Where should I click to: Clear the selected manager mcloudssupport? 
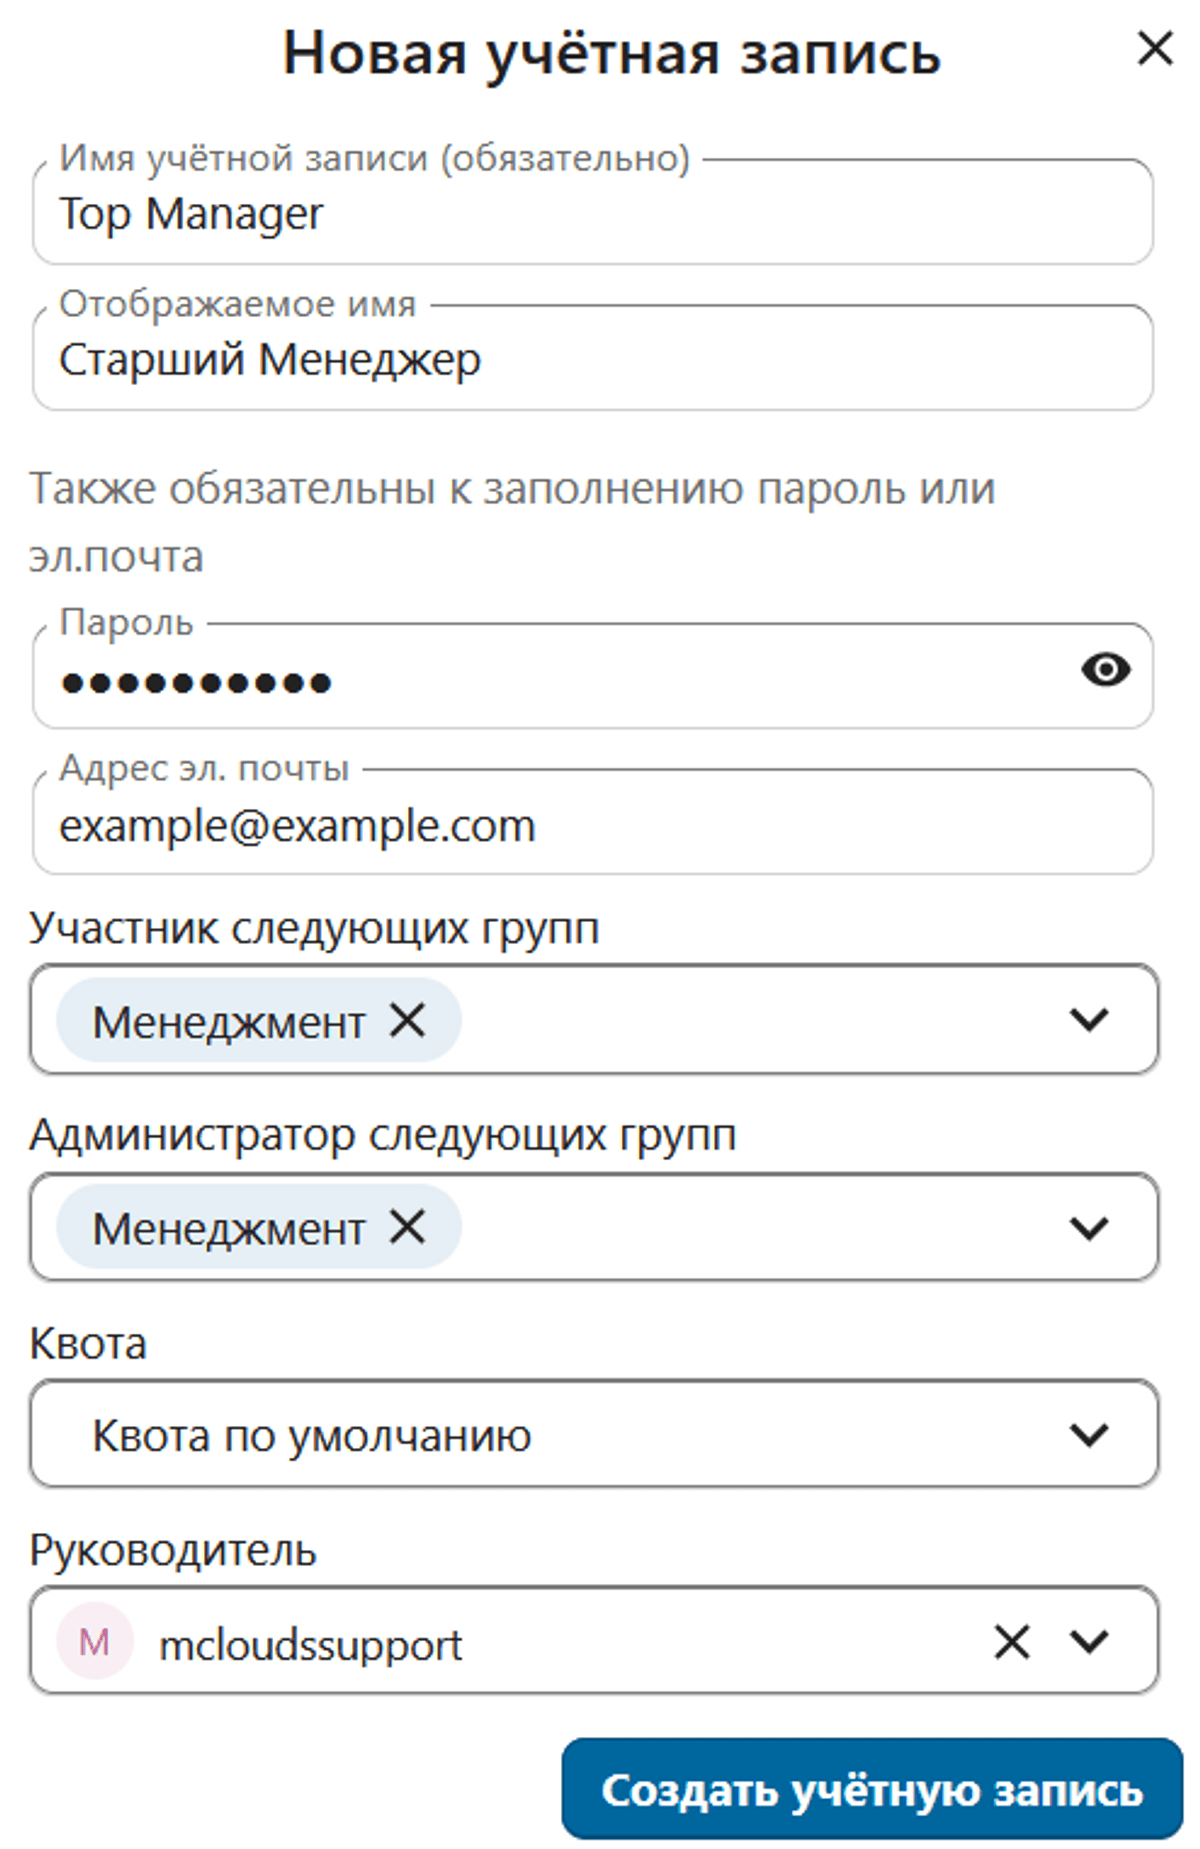coord(1012,1641)
